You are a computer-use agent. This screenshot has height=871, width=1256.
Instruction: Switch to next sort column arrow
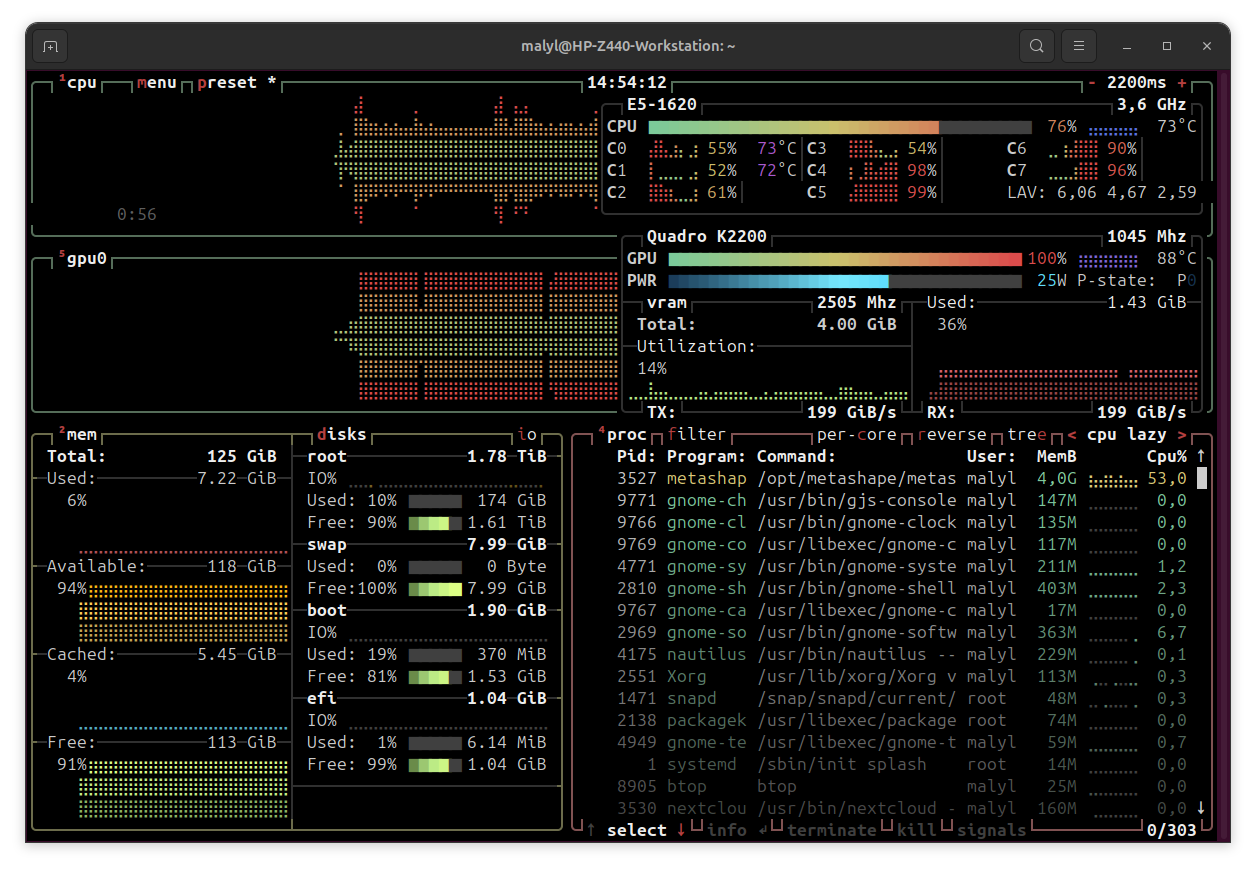coord(1182,434)
